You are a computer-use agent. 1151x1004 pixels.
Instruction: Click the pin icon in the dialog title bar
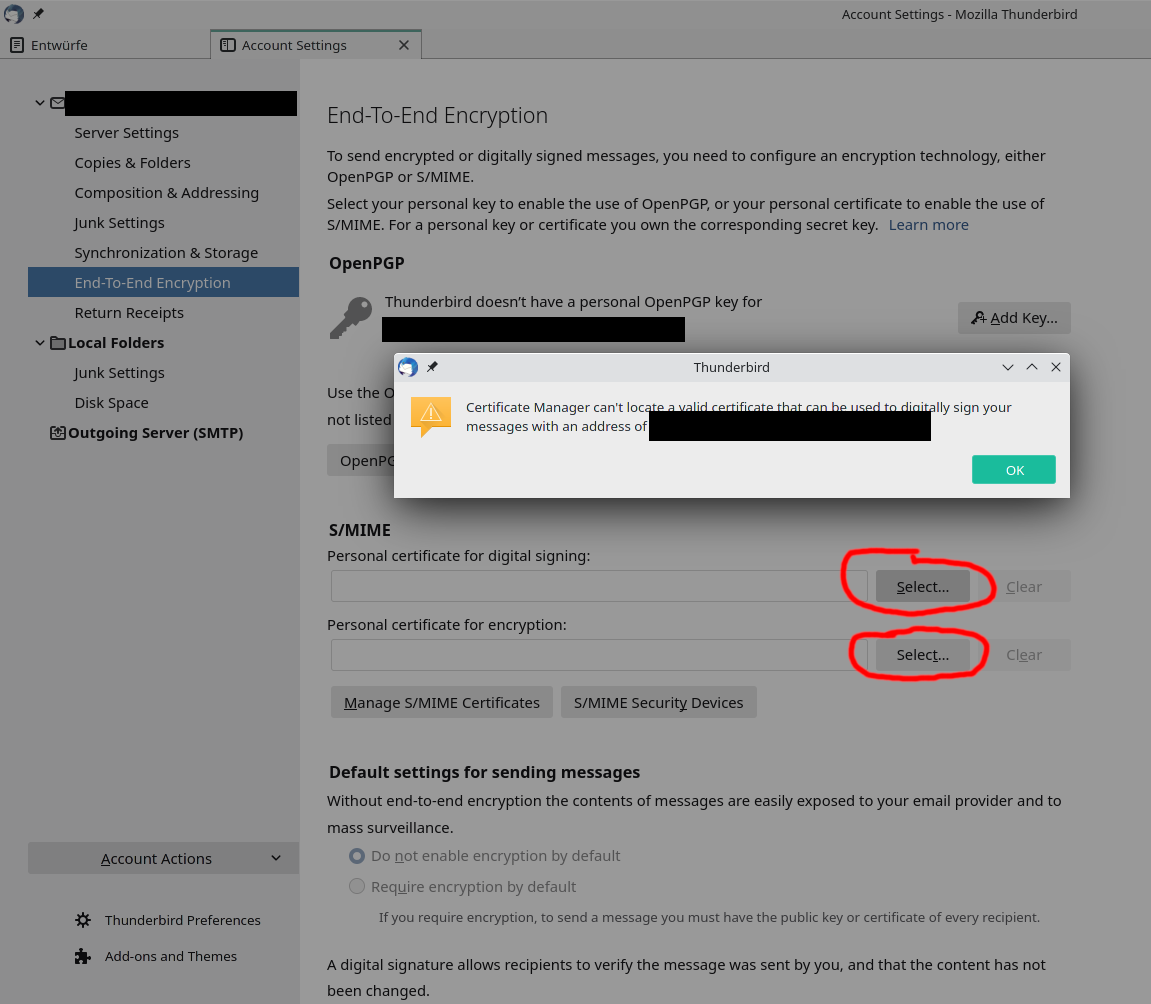tap(432, 367)
